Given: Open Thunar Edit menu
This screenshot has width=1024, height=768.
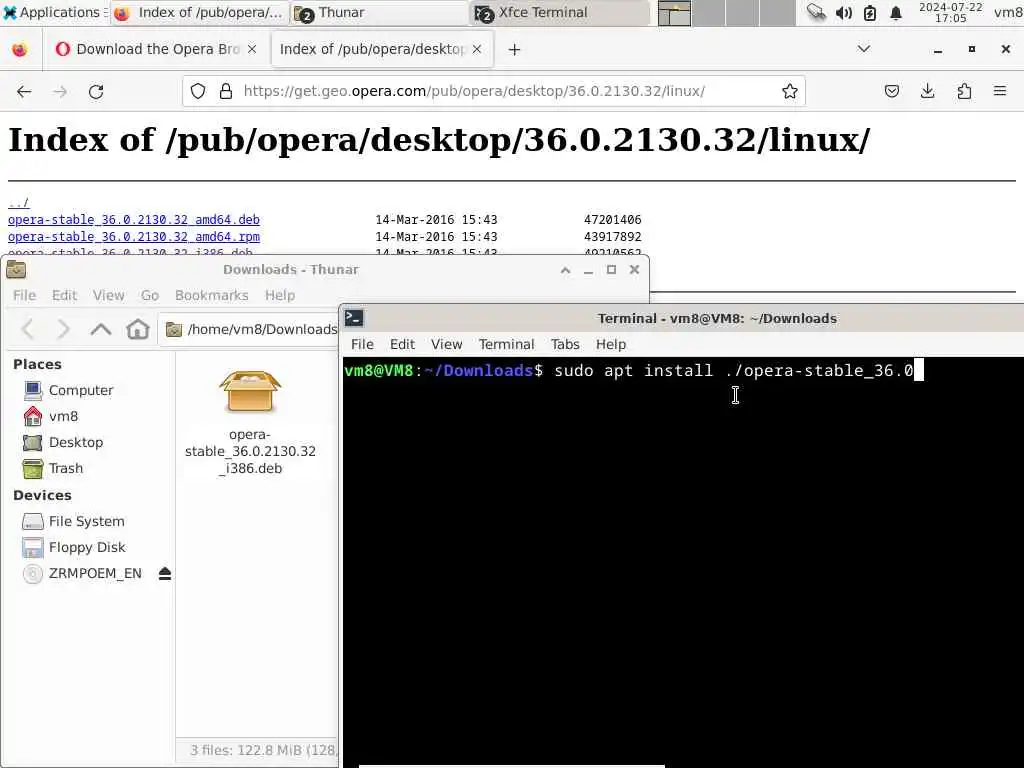Looking at the screenshot, I should tap(65, 296).
